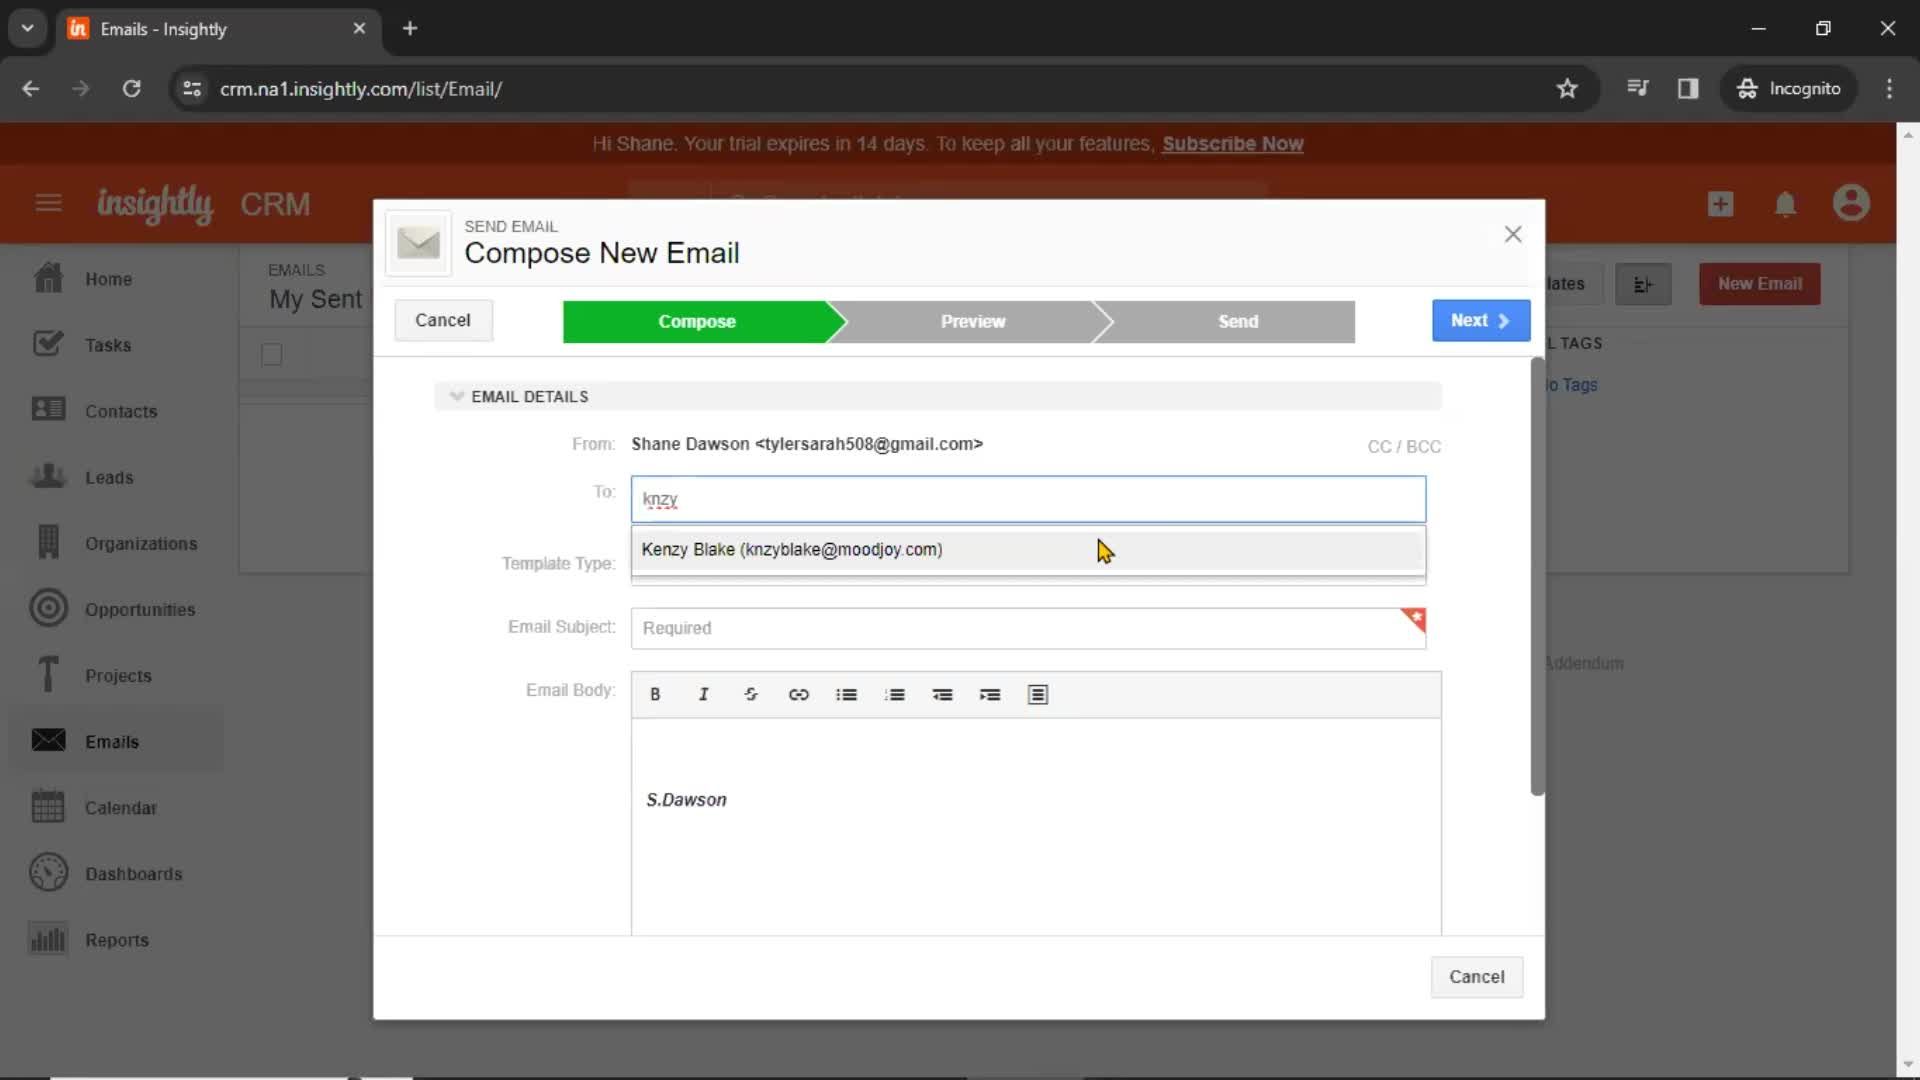Open the Template Type dropdown

click(1029, 563)
